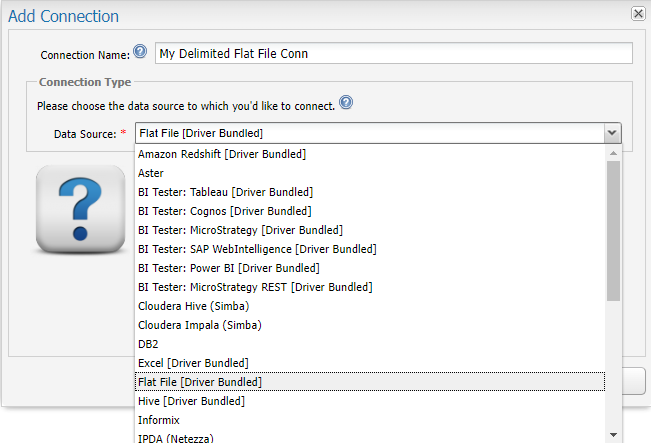
Task: Click scrollbar down arrow in dropdown list
Action: click(613, 435)
